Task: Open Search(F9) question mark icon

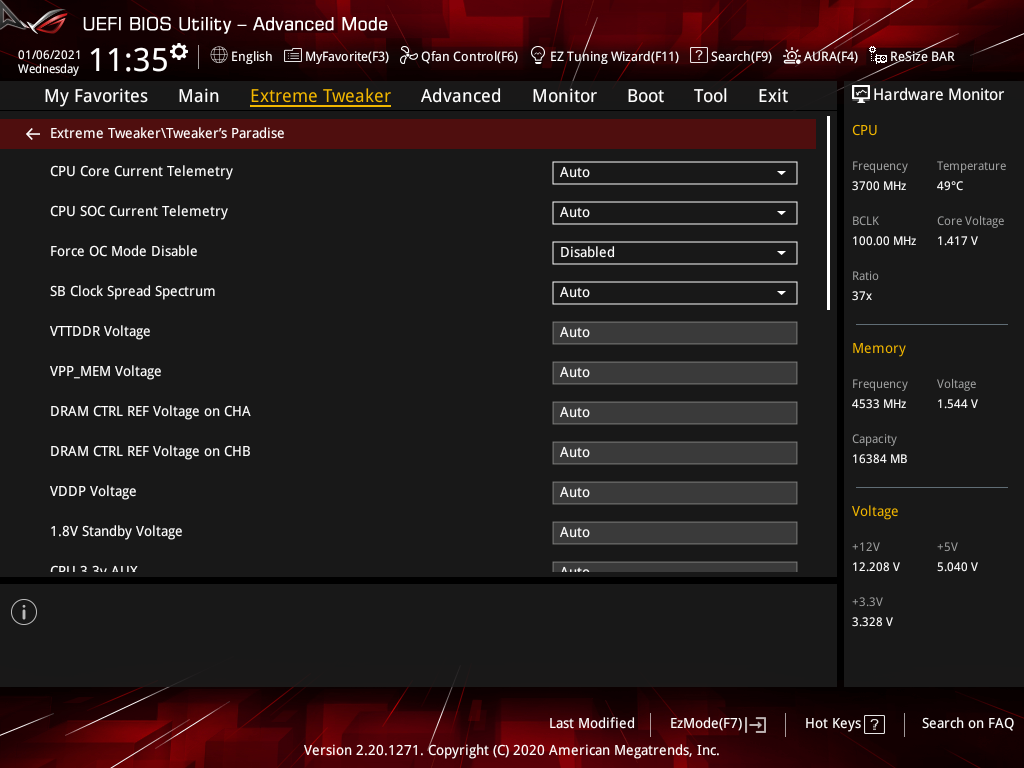Action: click(698, 56)
